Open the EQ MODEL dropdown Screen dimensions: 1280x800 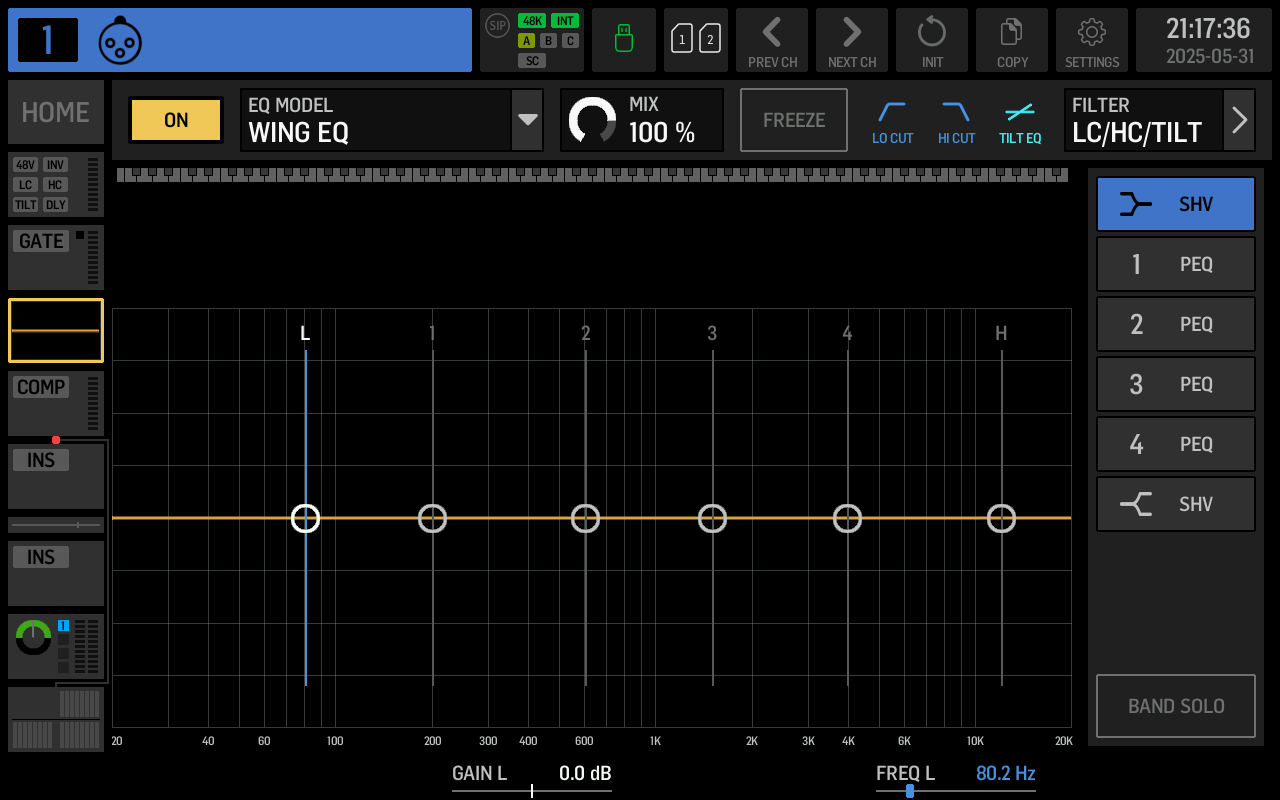click(x=527, y=120)
